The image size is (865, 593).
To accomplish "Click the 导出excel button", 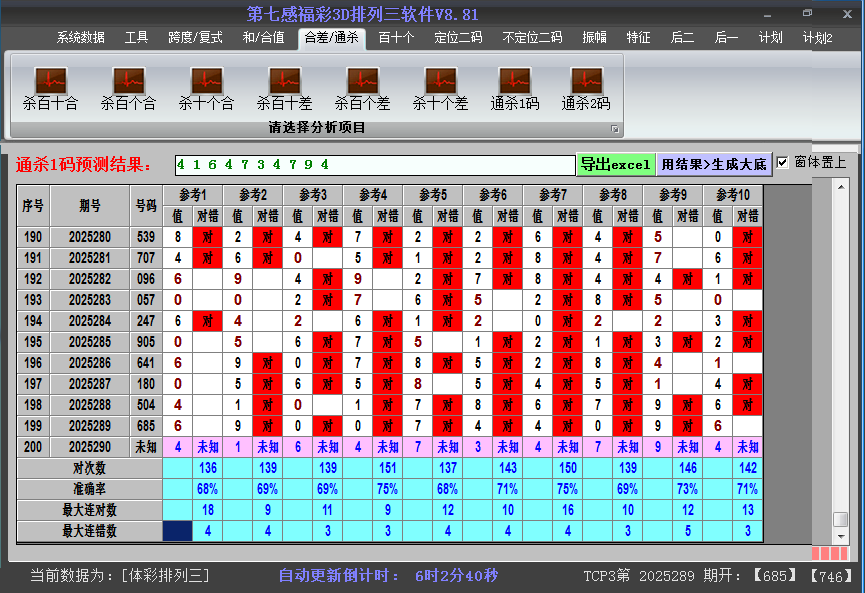I will [615, 163].
